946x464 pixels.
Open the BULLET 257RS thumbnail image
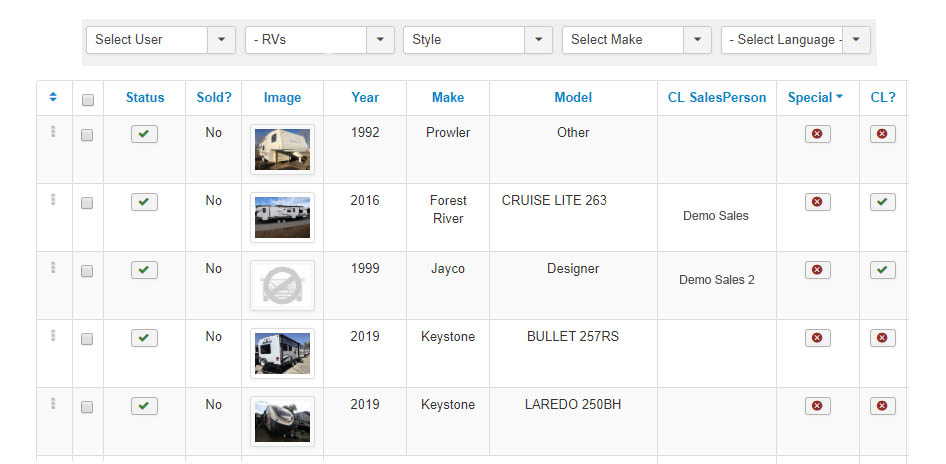click(x=282, y=354)
